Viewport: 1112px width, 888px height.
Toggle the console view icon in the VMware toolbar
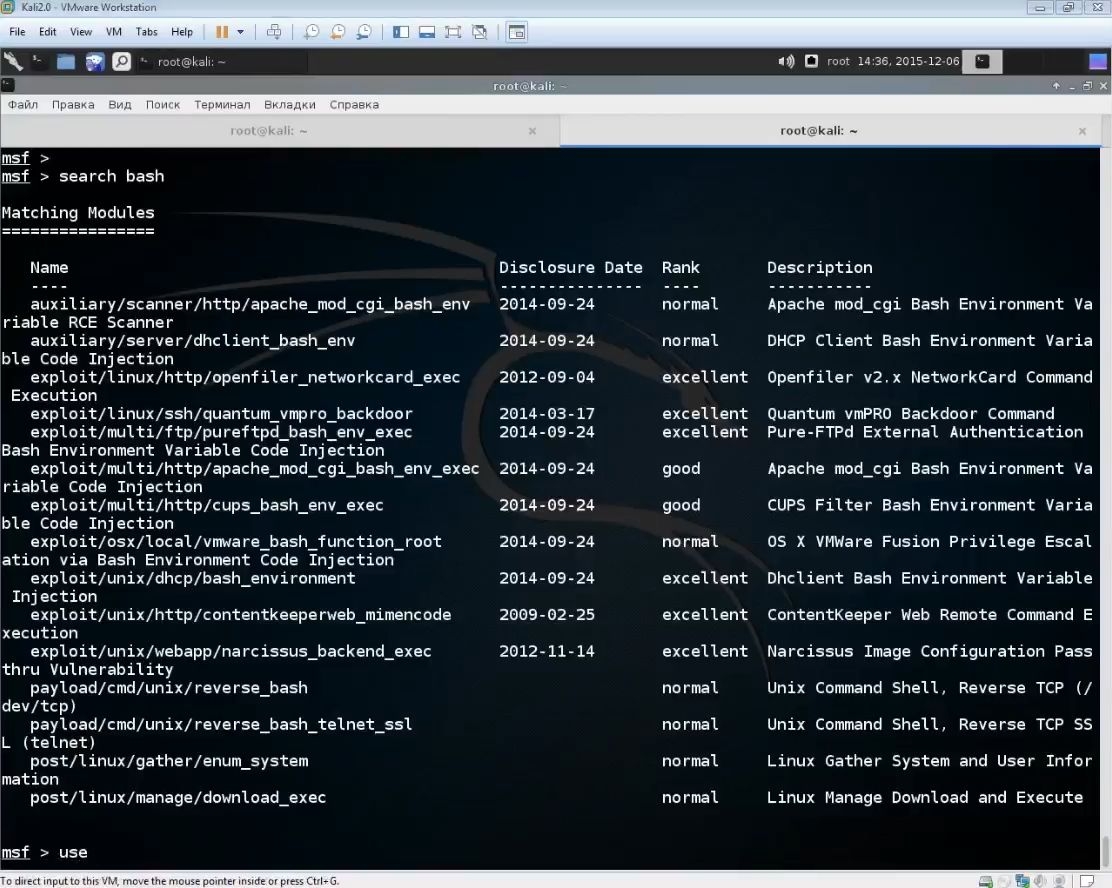tap(517, 32)
